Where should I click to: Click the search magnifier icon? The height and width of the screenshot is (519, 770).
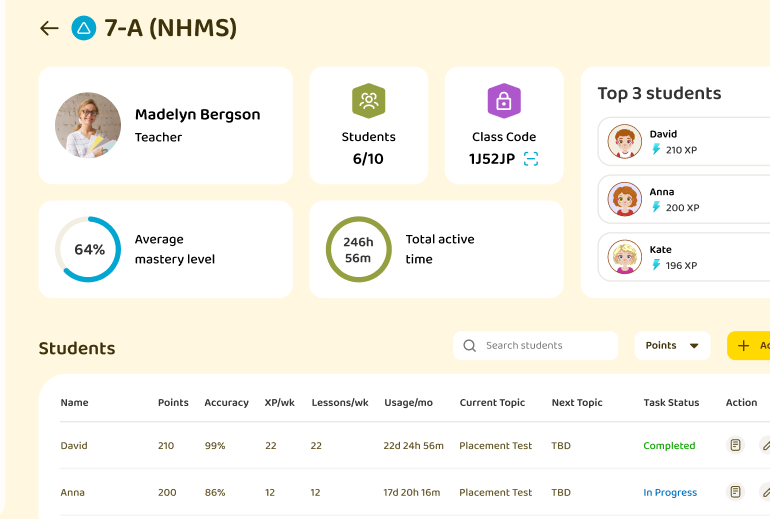click(x=469, y=346)
